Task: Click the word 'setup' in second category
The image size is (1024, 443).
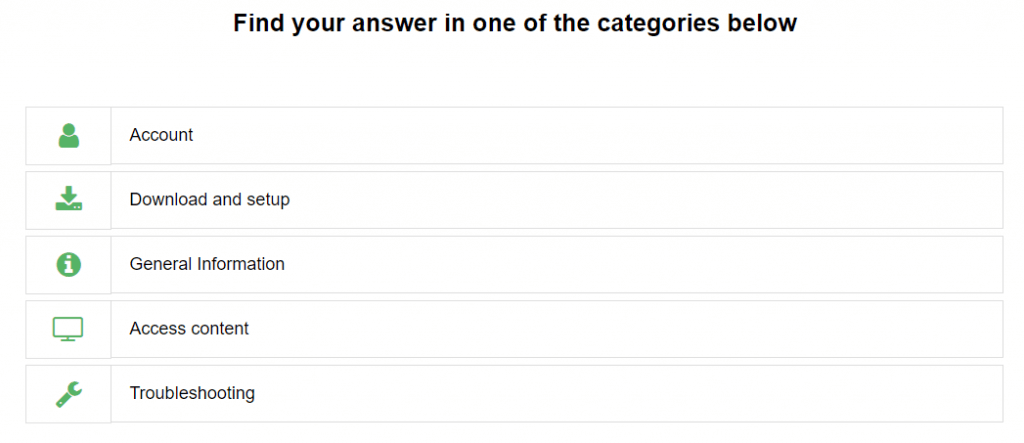Action: (x=267, y=199)
